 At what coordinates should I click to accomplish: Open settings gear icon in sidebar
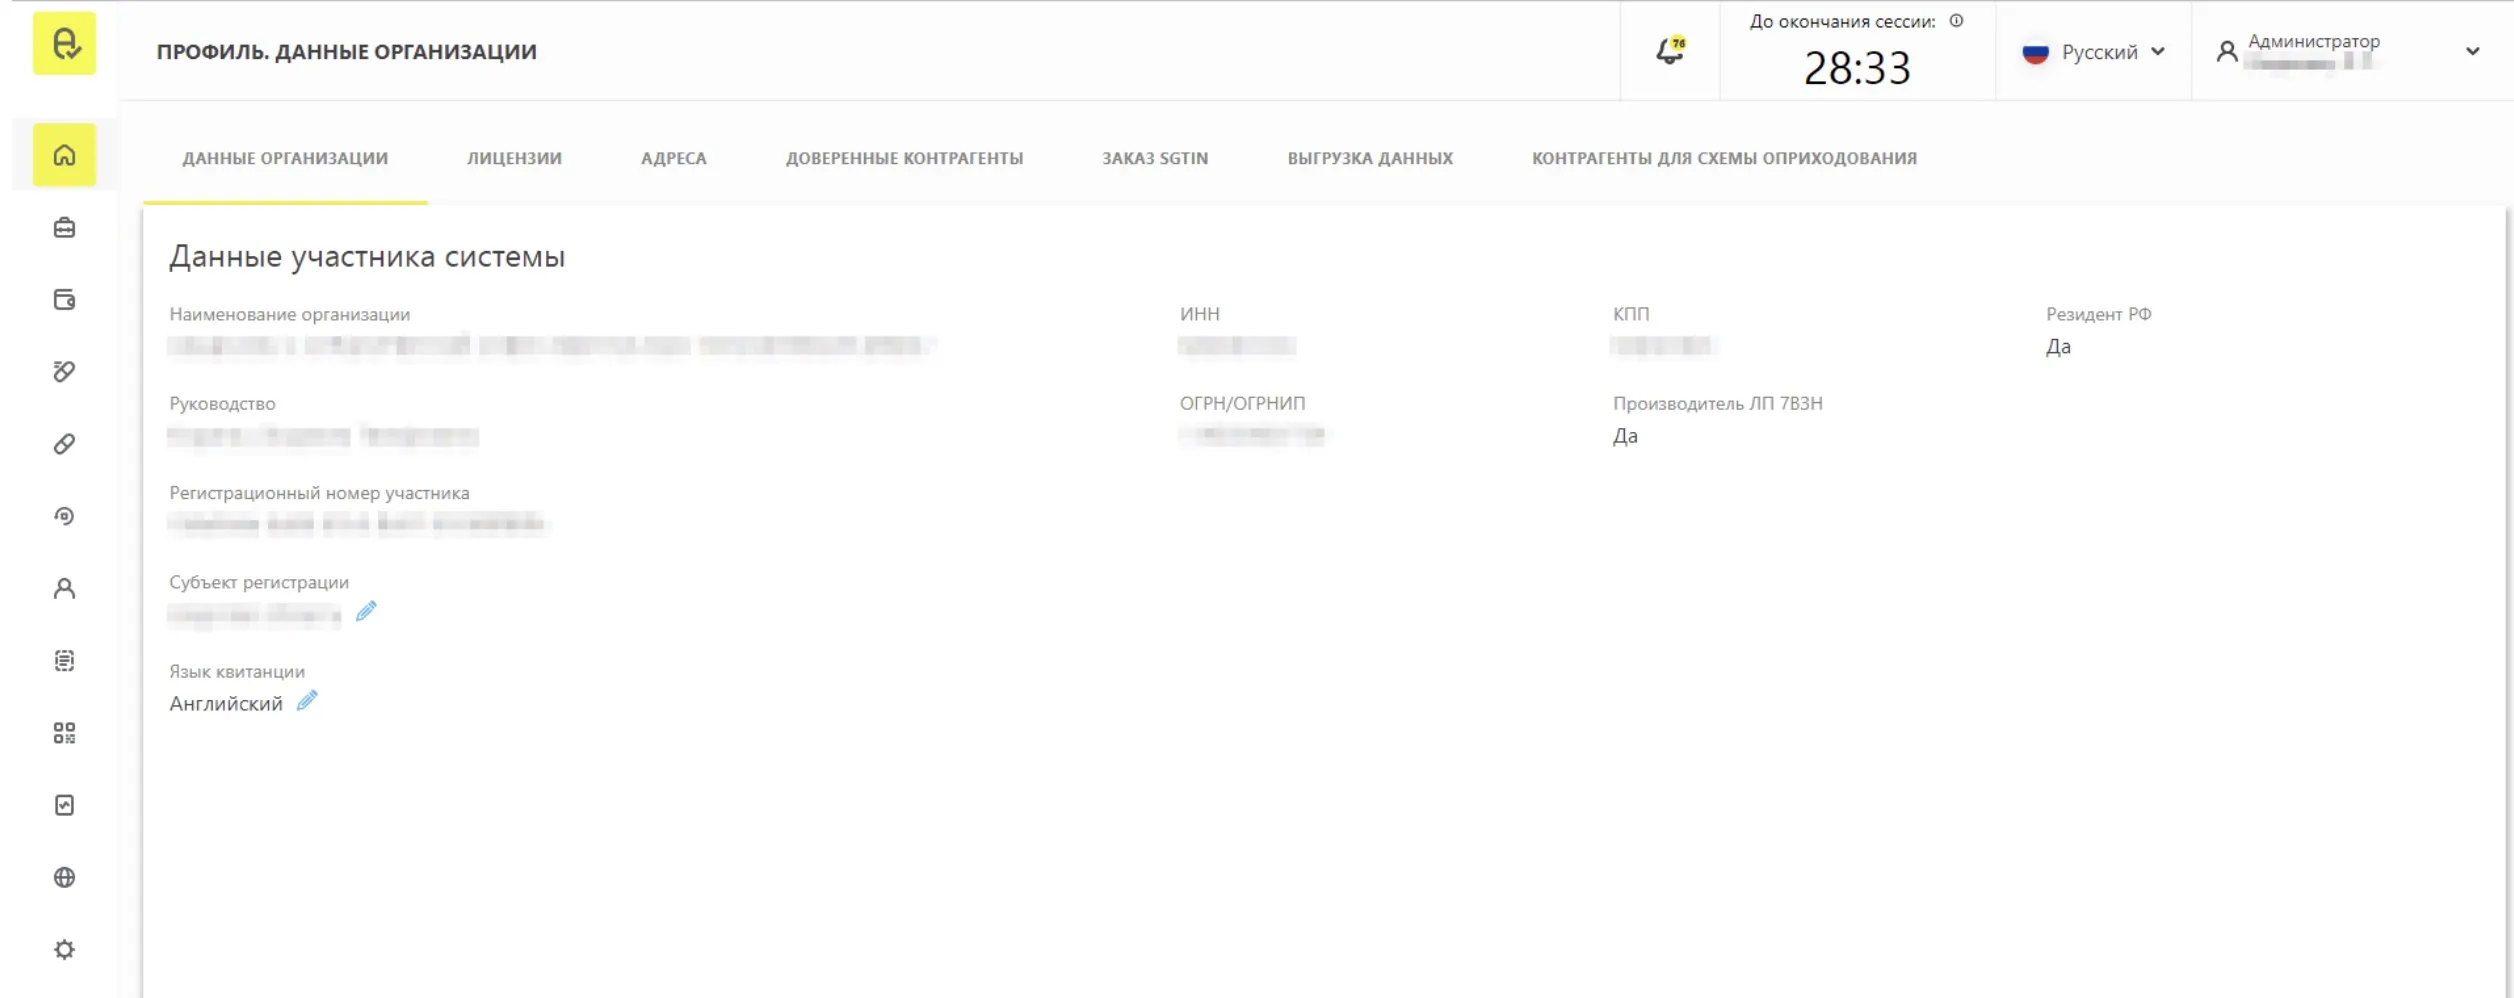[x=64, y=949]
